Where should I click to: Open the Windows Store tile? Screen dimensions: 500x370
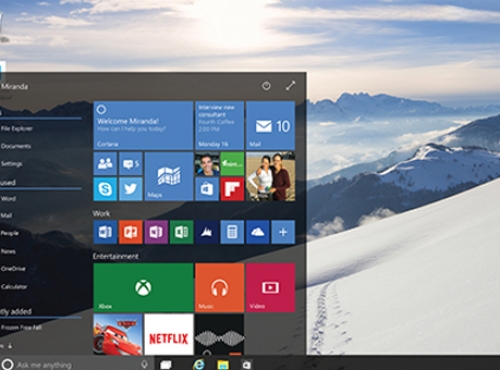coord(207,189)
